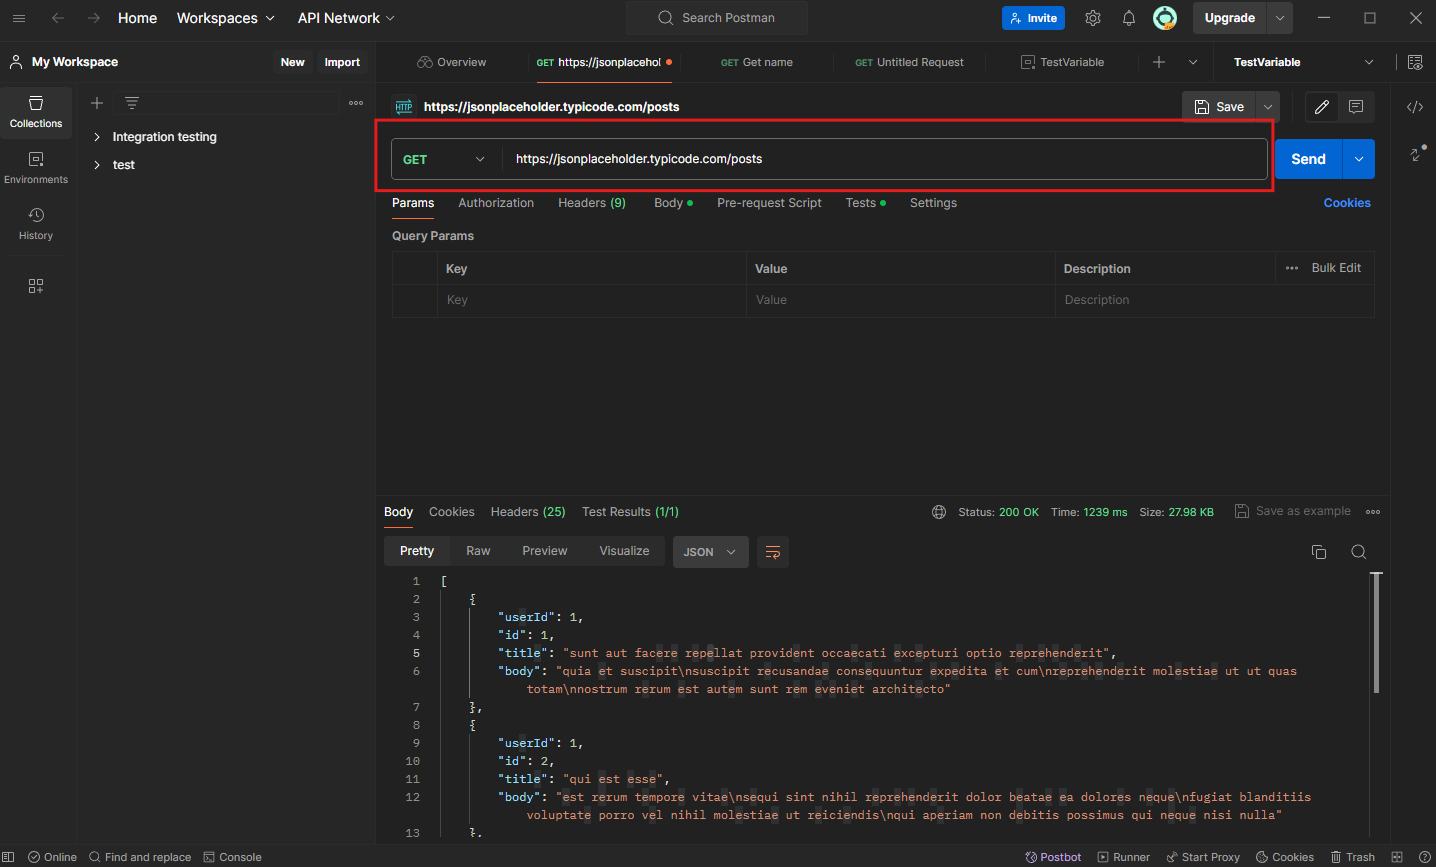
Task: Click the Invite button
Action: [x=1033, y=18]
